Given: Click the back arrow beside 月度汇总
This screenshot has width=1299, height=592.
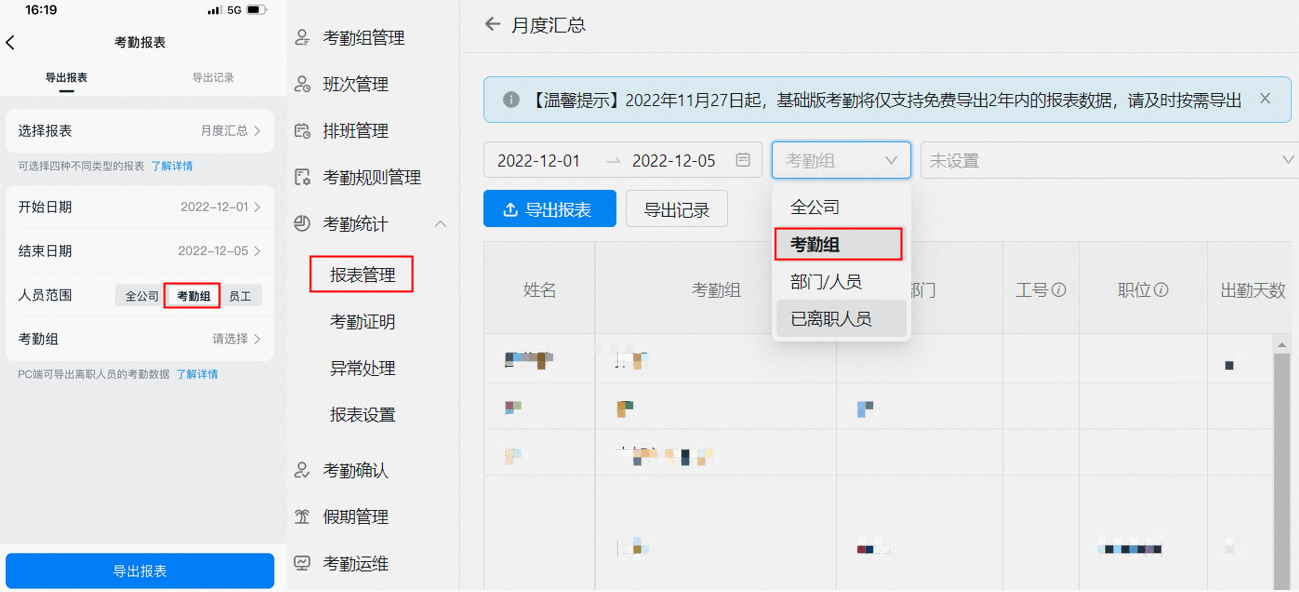Looking at the screenshot, I should 492,24.
